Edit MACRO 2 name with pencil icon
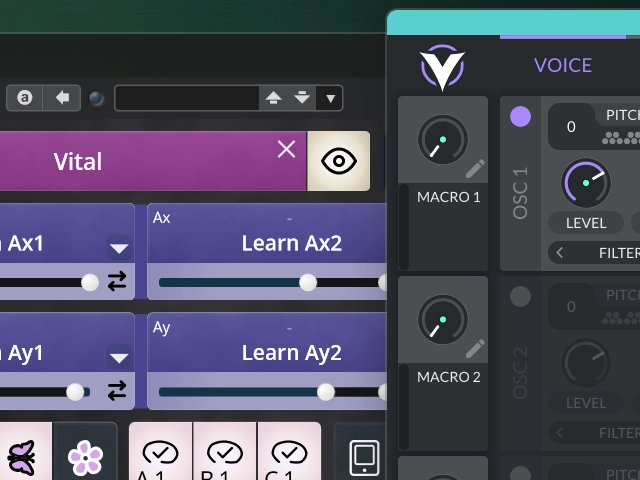The height and width of the screenshot is (480, 640). coord(475,349)
